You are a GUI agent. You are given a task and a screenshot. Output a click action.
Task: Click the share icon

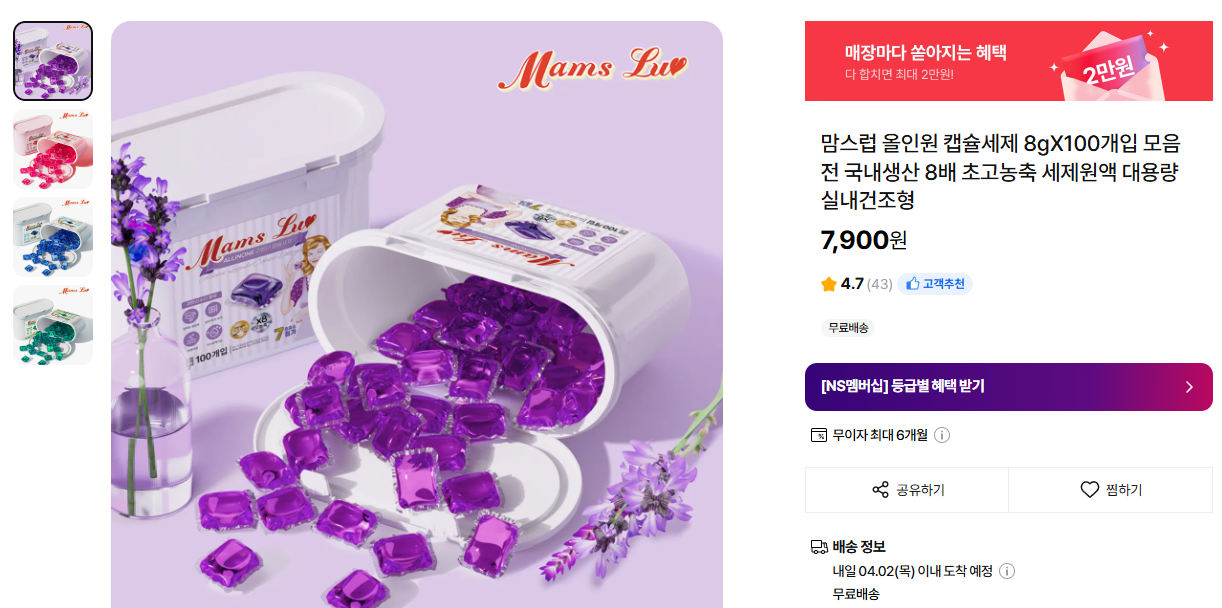tap(880, 490)
